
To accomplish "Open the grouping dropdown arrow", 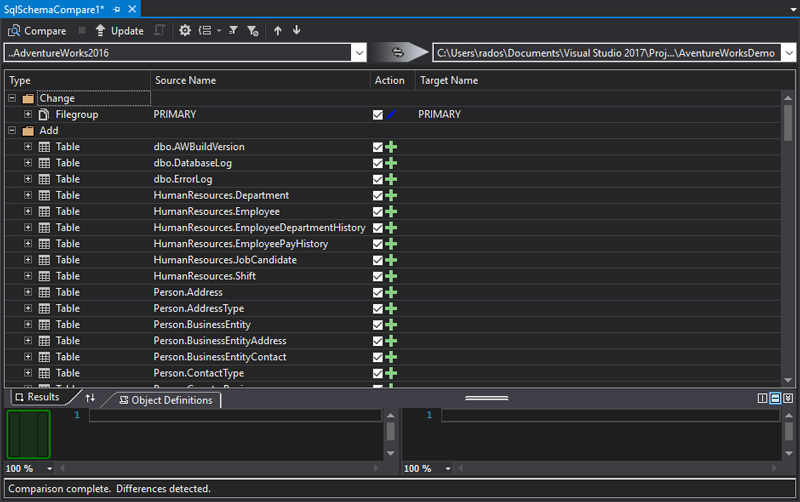I will pos(219,31).
